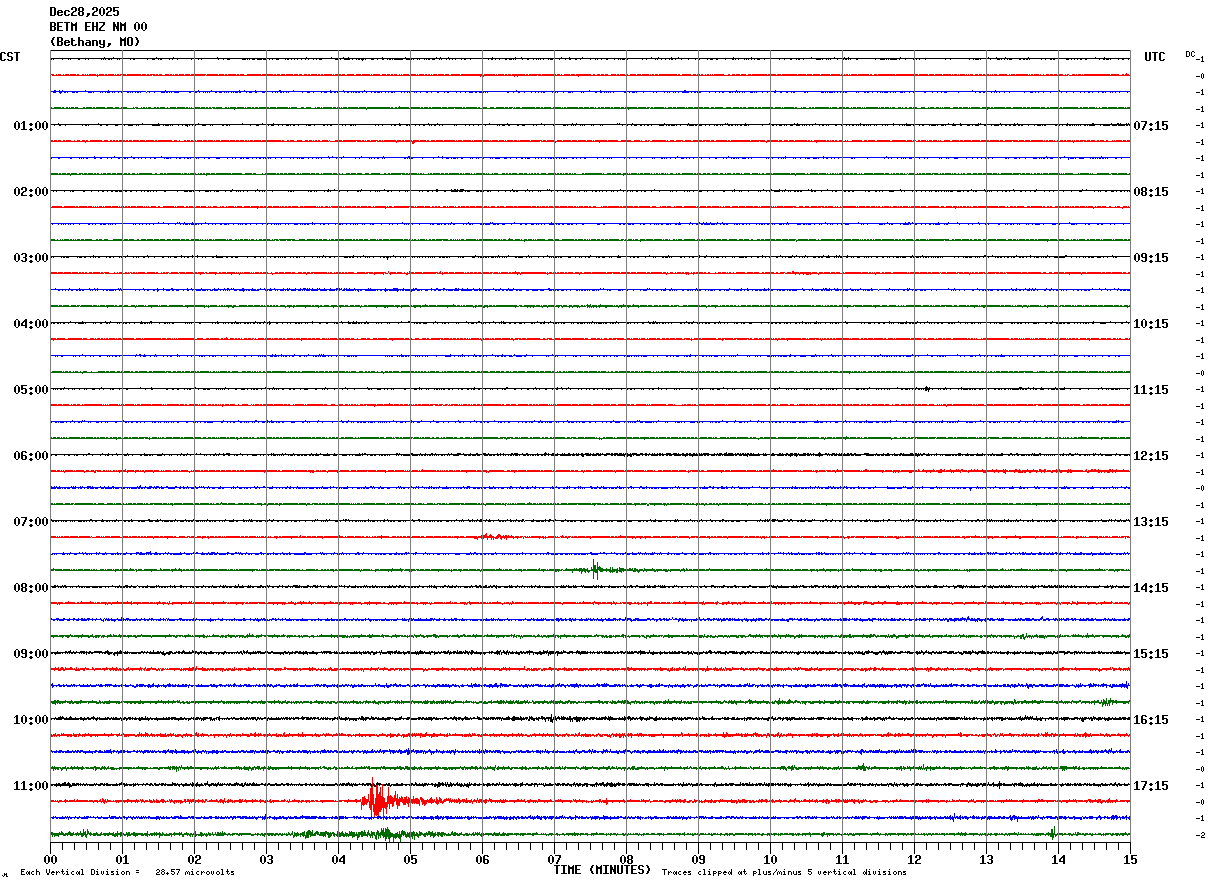This screenshot has height=886, width=1210.
Task: Click minute 10 on the time axis
Action: click(770, 859)
